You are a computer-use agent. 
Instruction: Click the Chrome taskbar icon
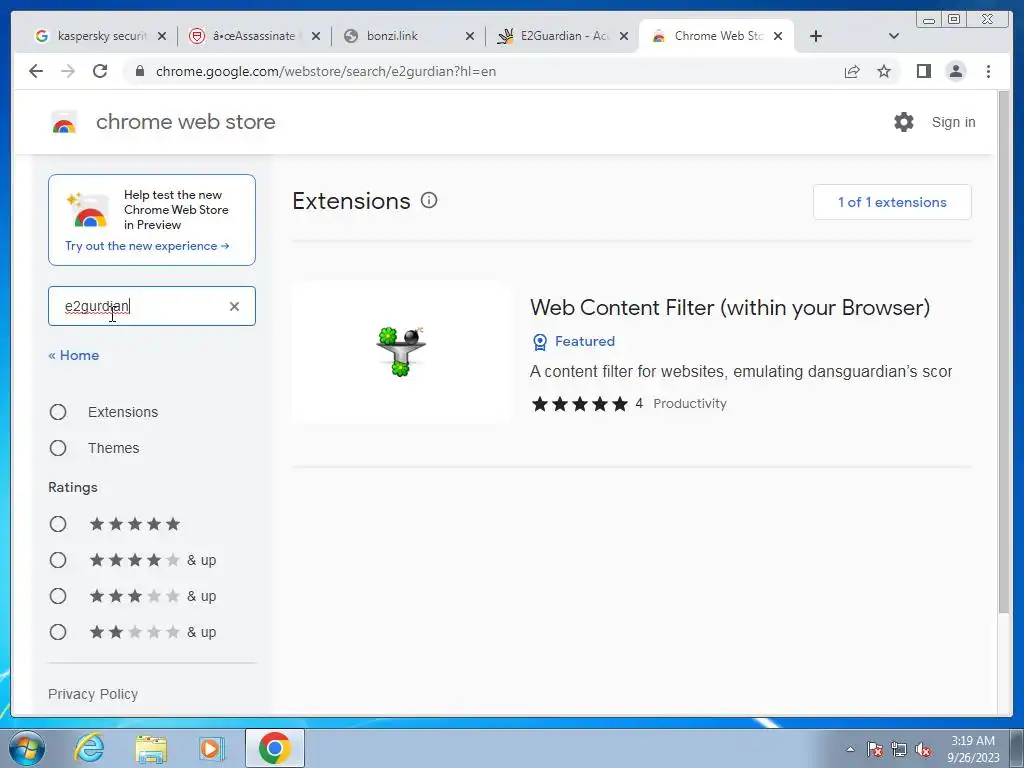275,748
